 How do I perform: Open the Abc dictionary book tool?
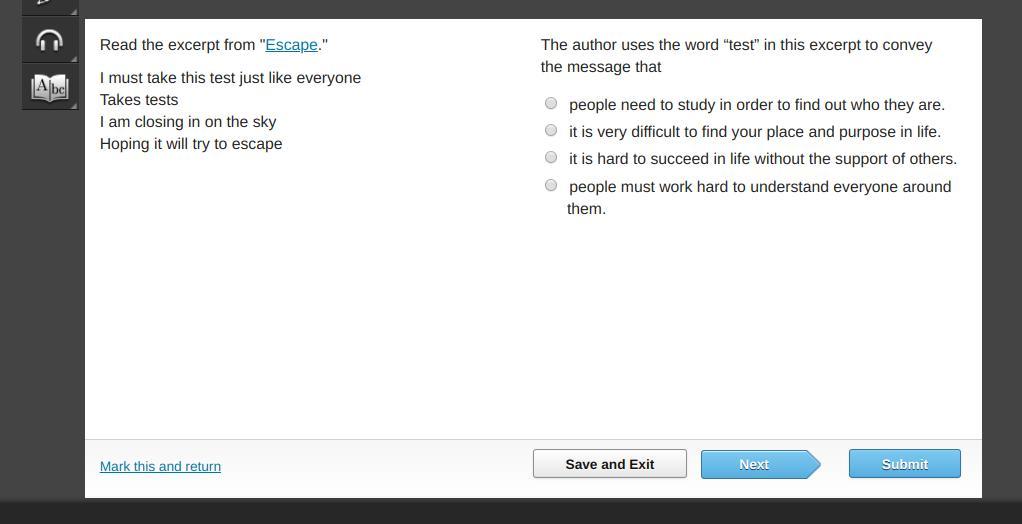[49, 88]
